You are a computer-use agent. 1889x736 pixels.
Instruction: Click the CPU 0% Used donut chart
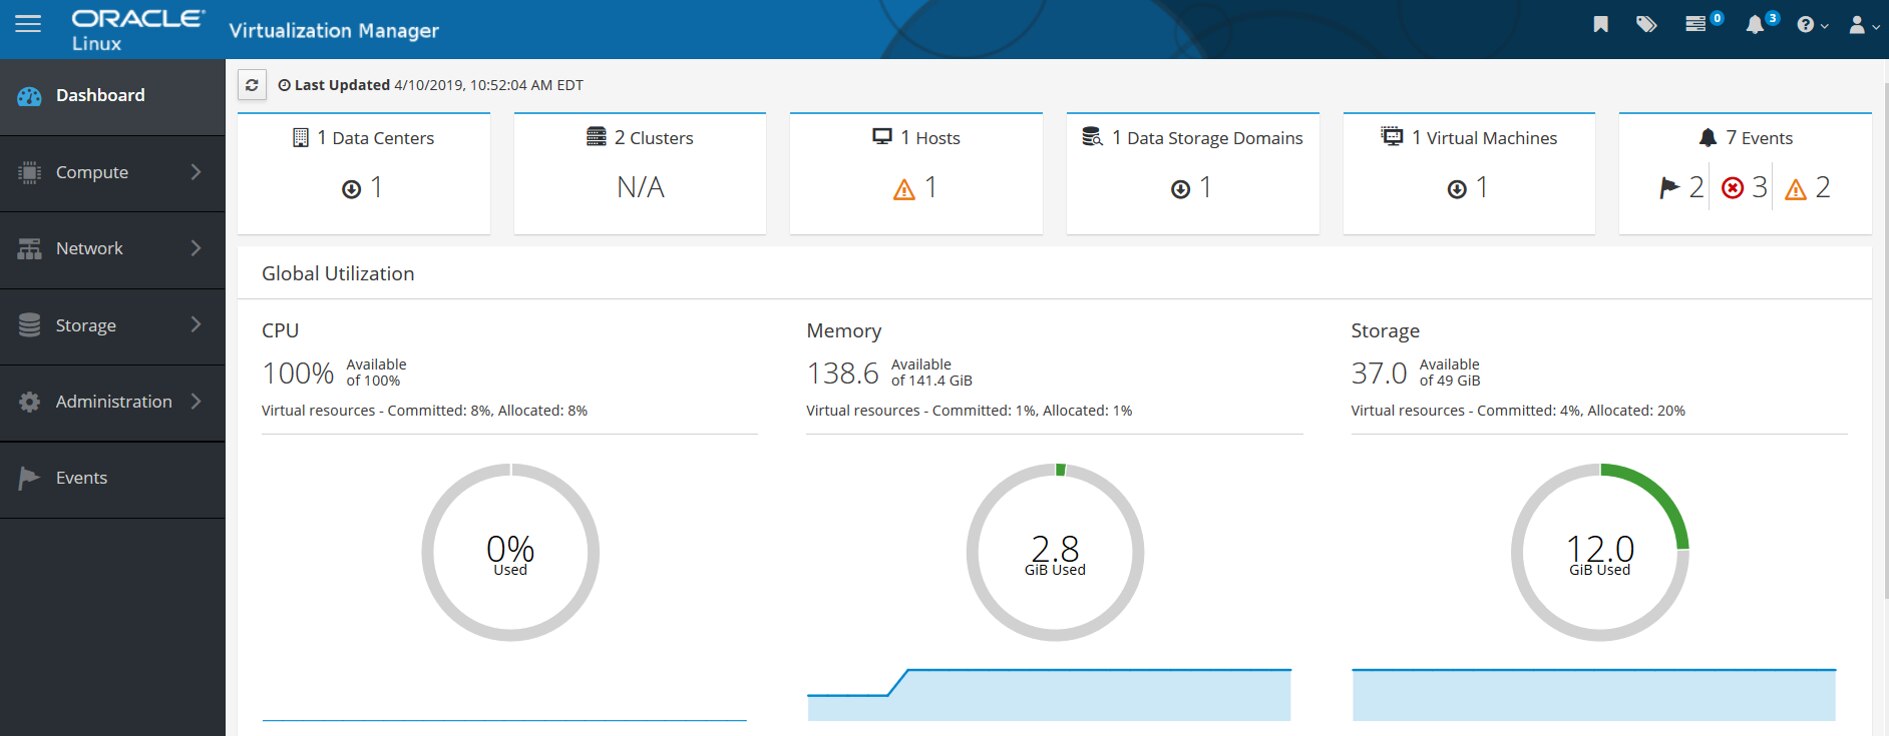(x=510, y=552)
